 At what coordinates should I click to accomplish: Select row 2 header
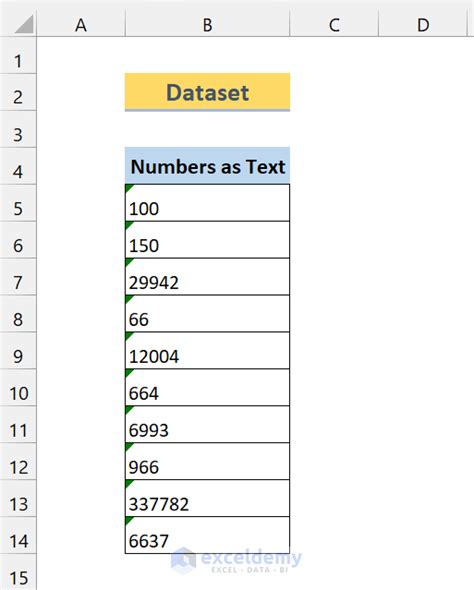18,92
